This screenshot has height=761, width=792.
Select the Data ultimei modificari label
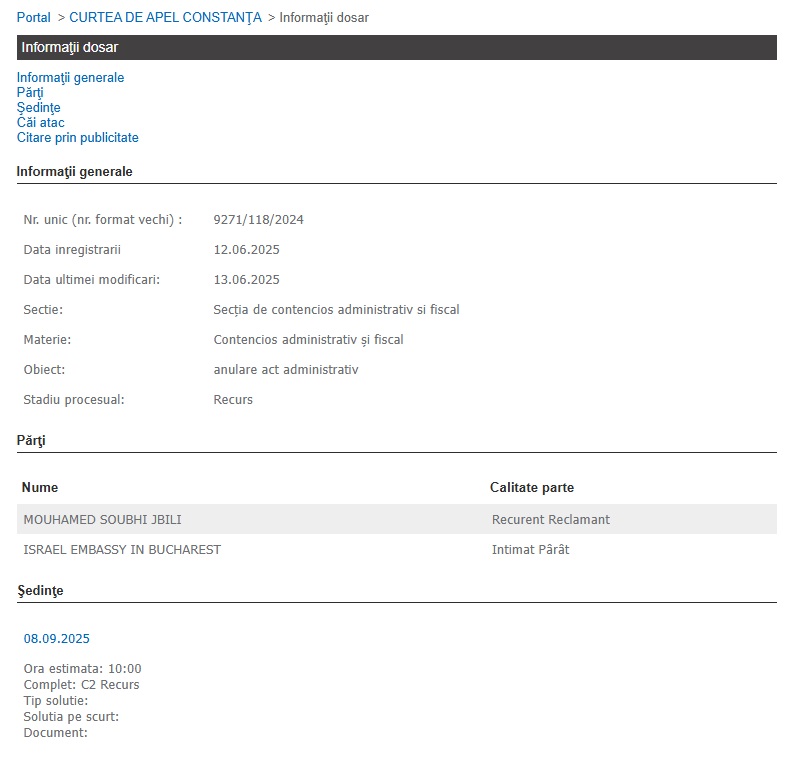click(91, 280)
